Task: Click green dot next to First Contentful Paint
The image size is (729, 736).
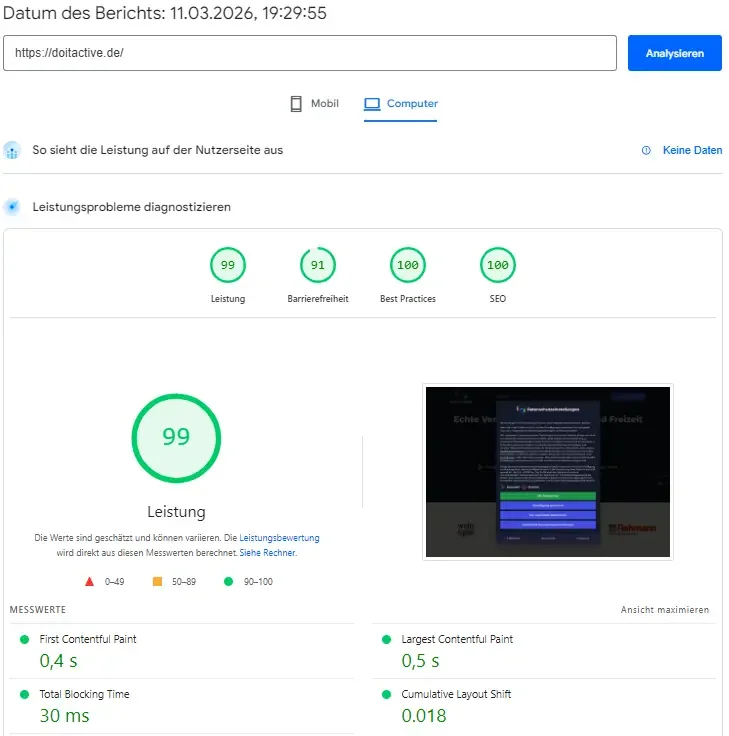Action: click(x=24, y=639)
